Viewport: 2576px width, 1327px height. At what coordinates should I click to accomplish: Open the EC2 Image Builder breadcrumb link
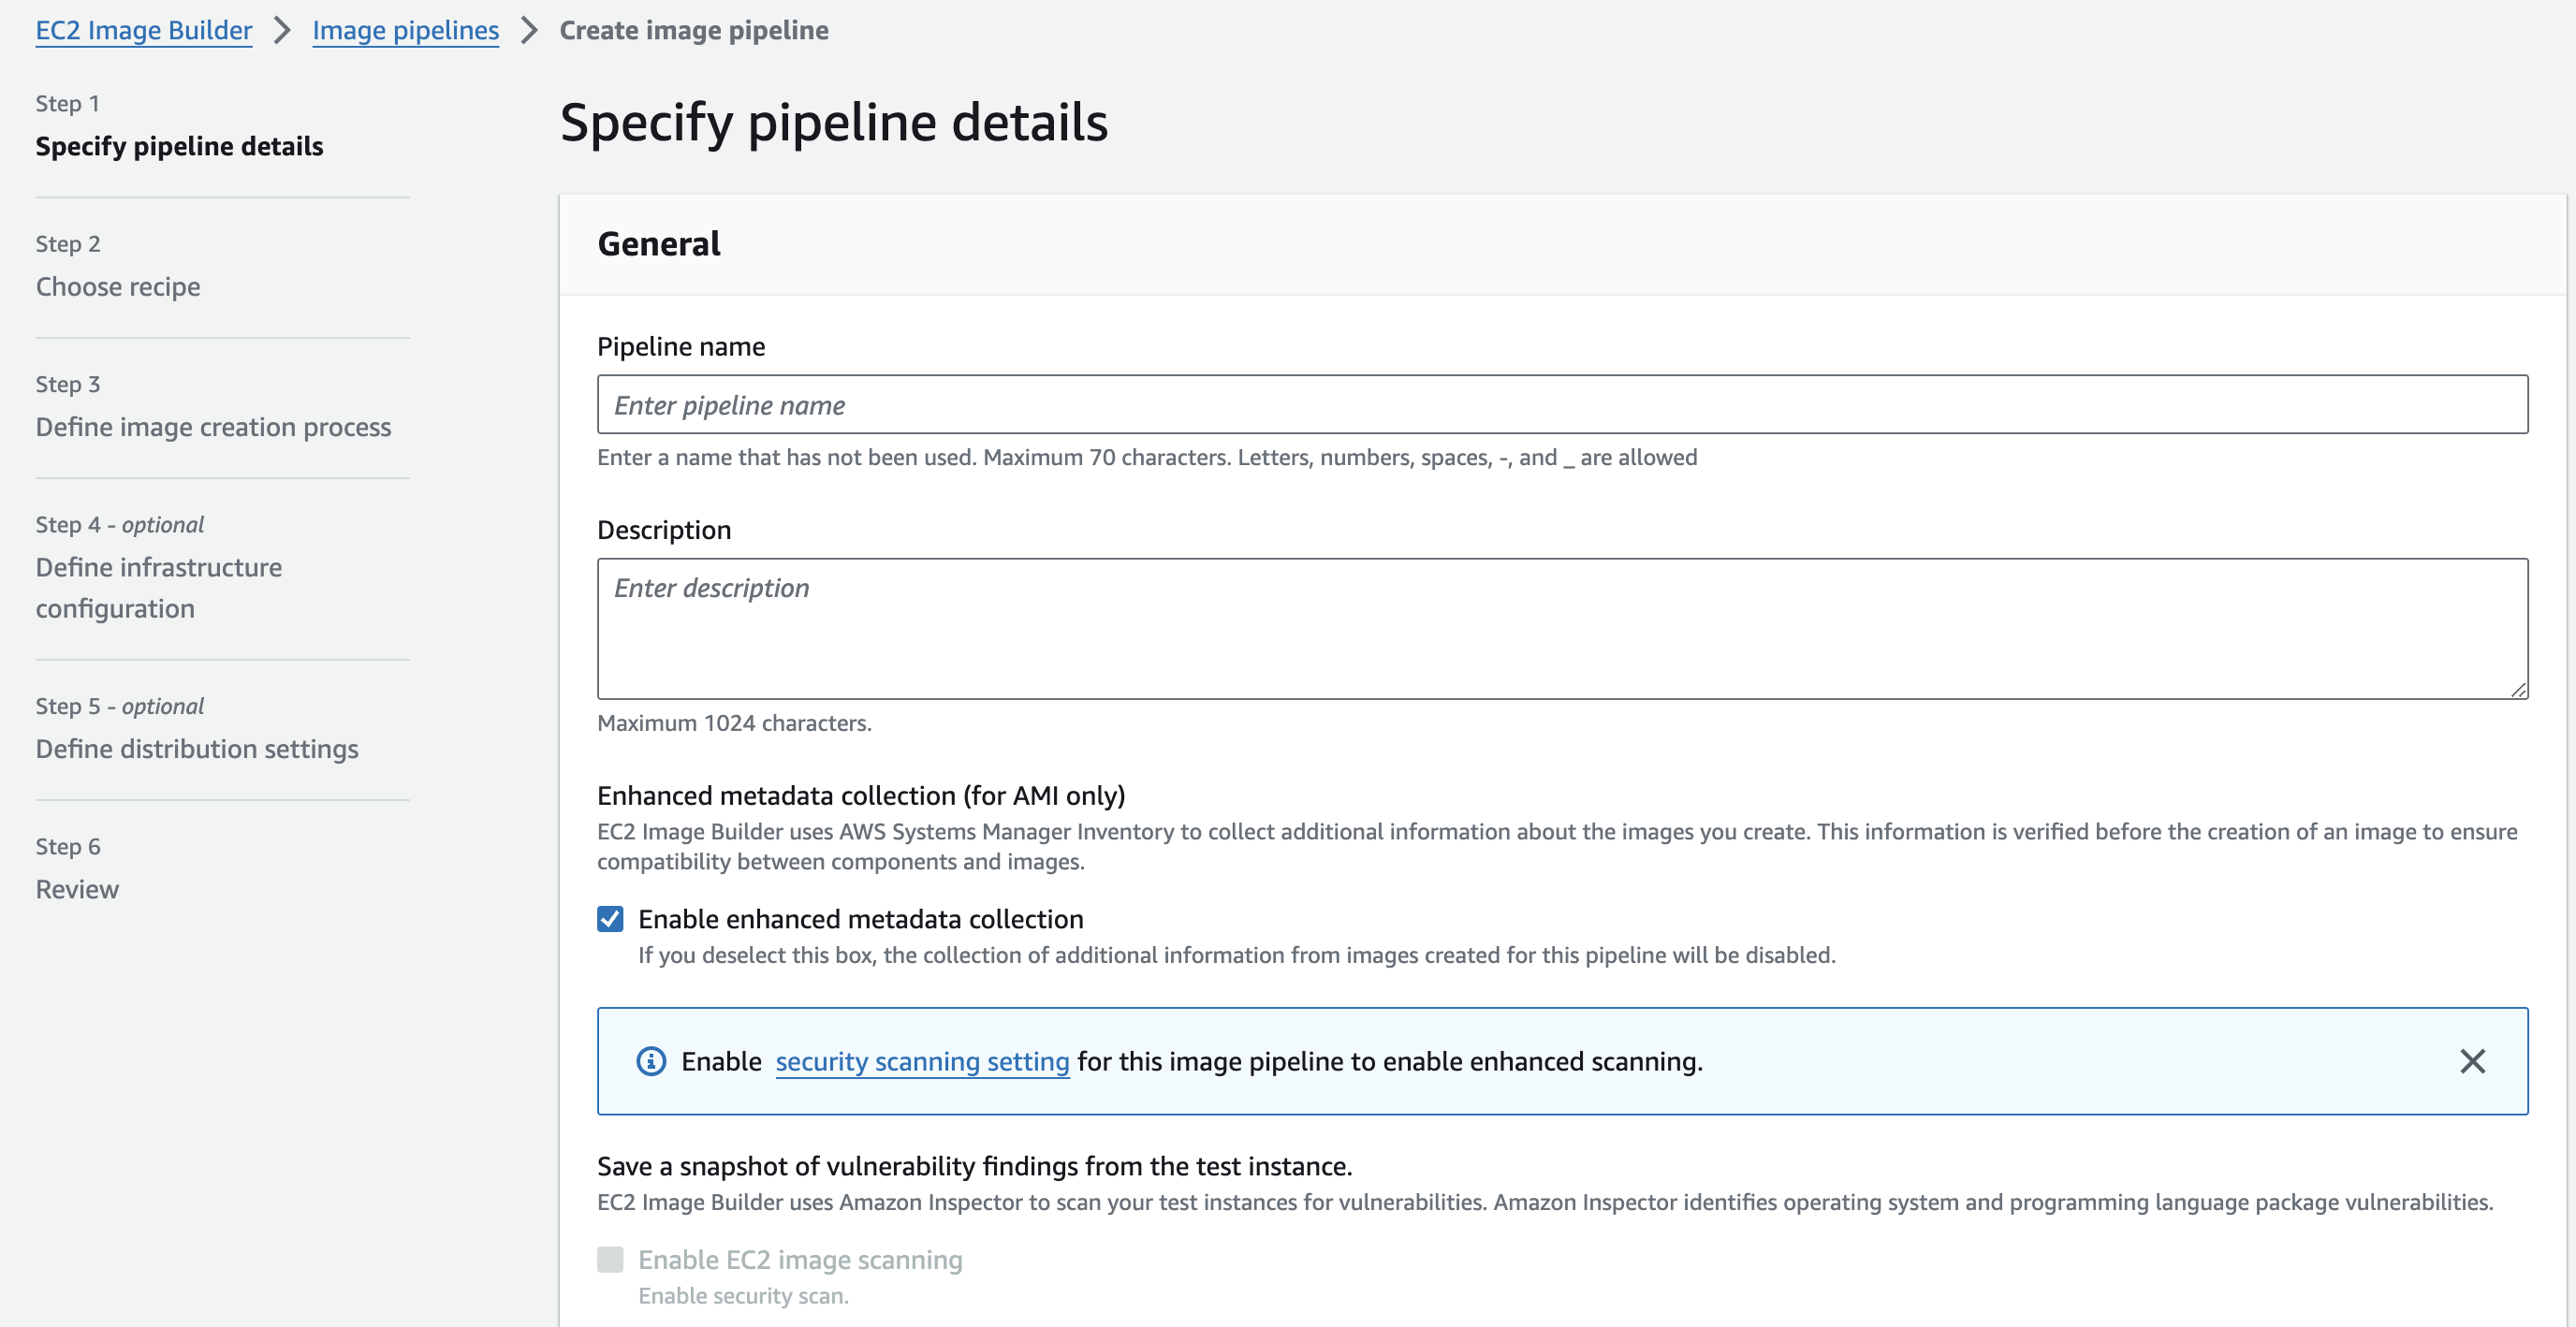144,30
